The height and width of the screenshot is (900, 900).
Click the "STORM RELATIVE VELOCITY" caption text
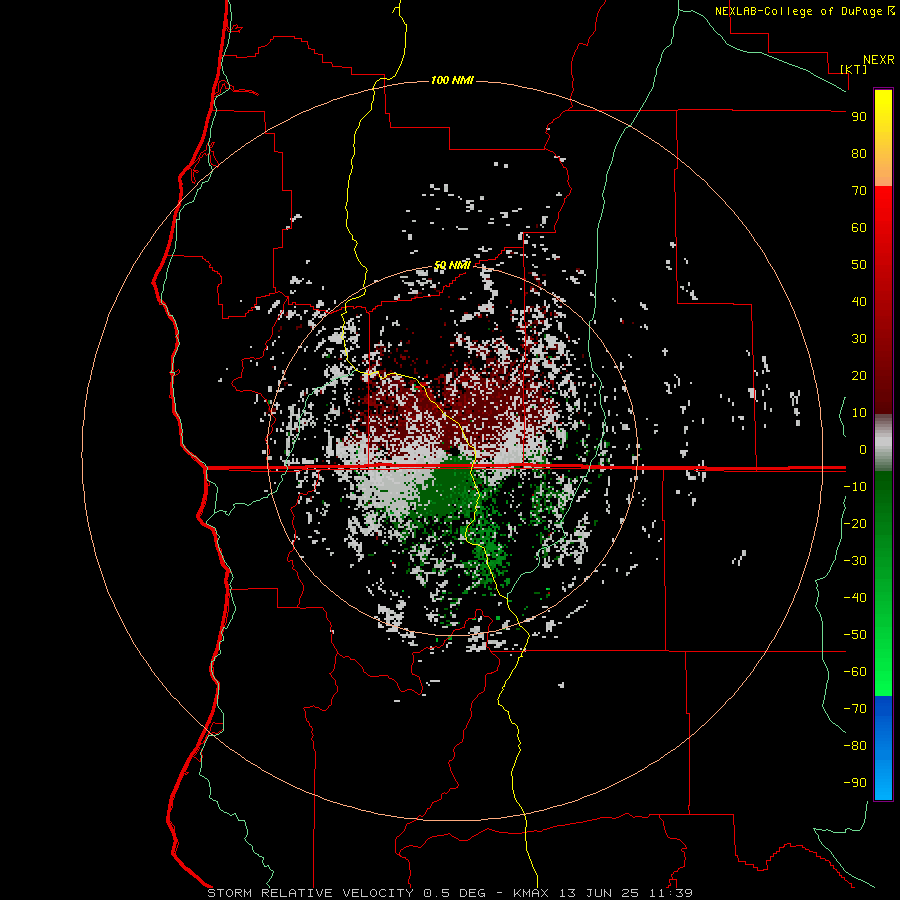[x=310, y=893]
